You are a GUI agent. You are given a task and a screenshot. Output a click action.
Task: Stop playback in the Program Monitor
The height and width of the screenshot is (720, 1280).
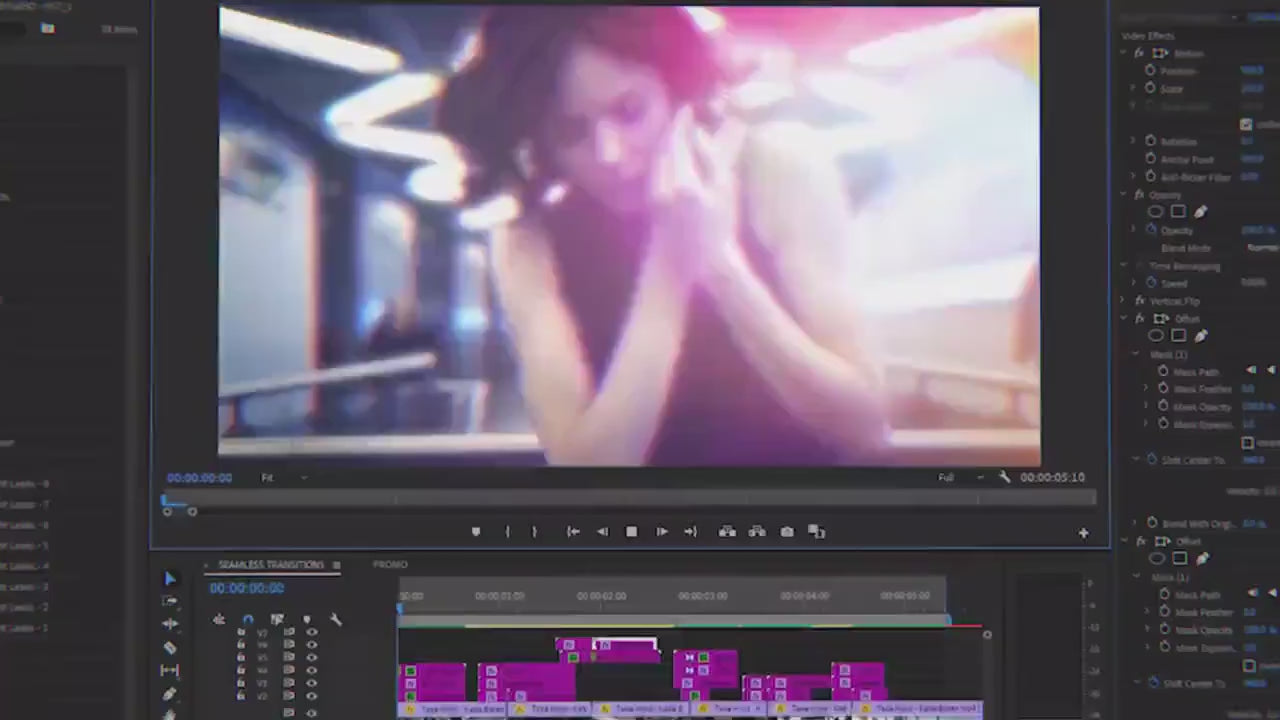631,532
